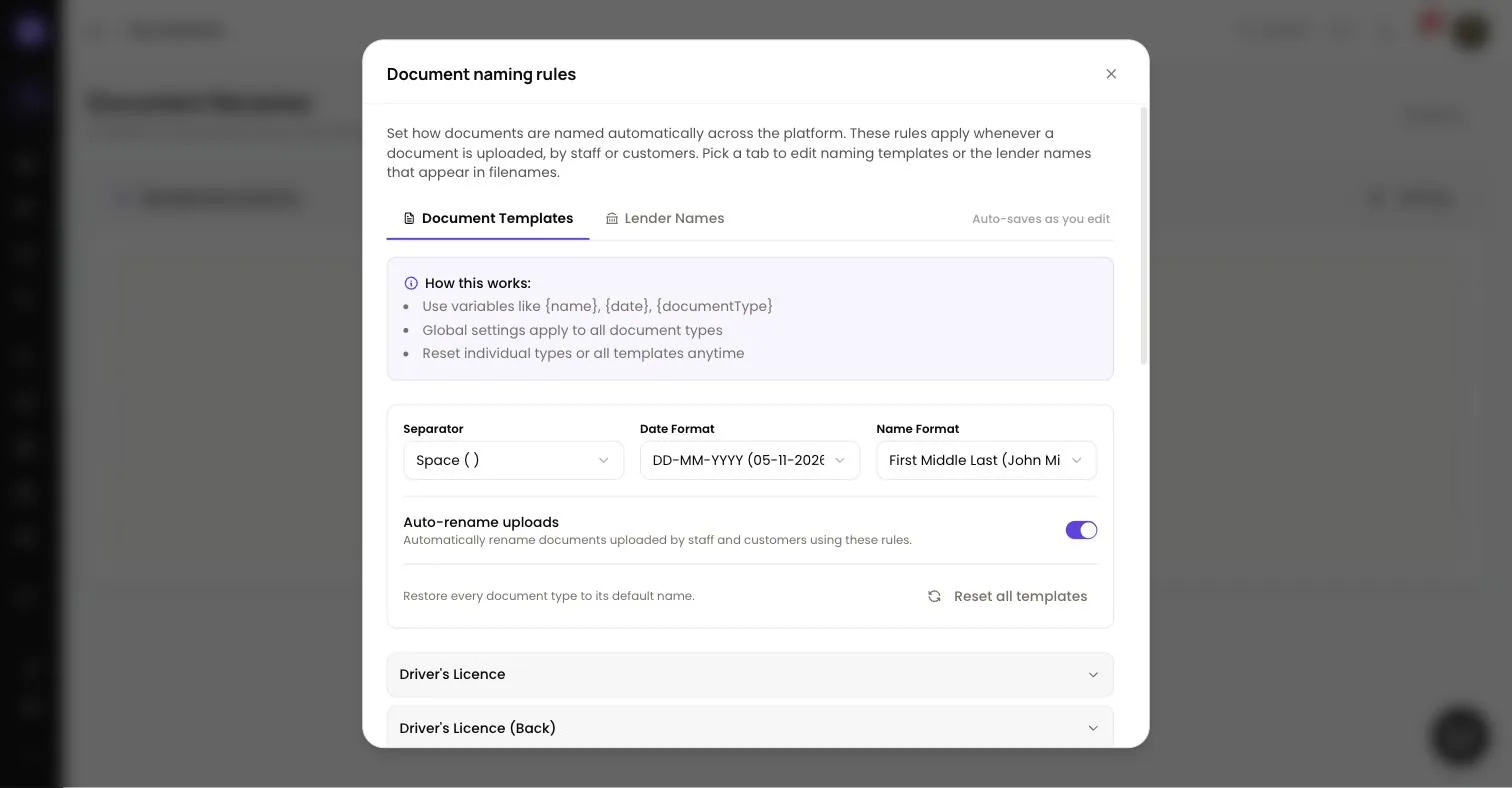Expand the Driver's Licence section

pos(750,675)
